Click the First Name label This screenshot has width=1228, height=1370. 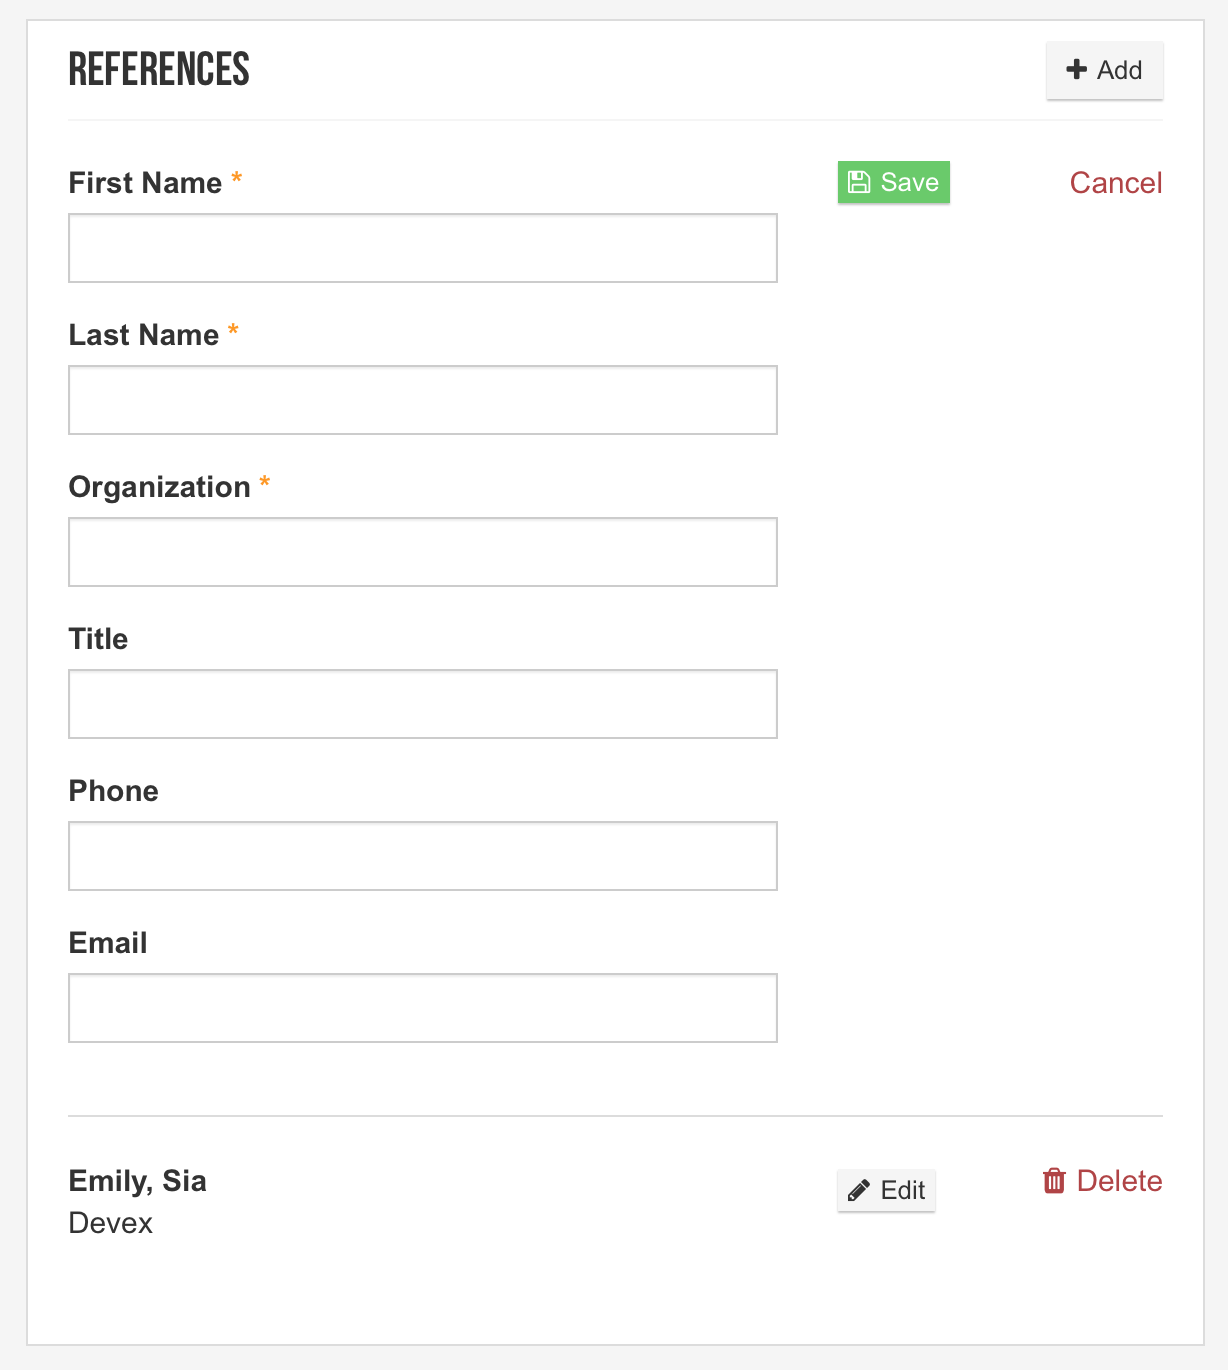coord(145,183)
